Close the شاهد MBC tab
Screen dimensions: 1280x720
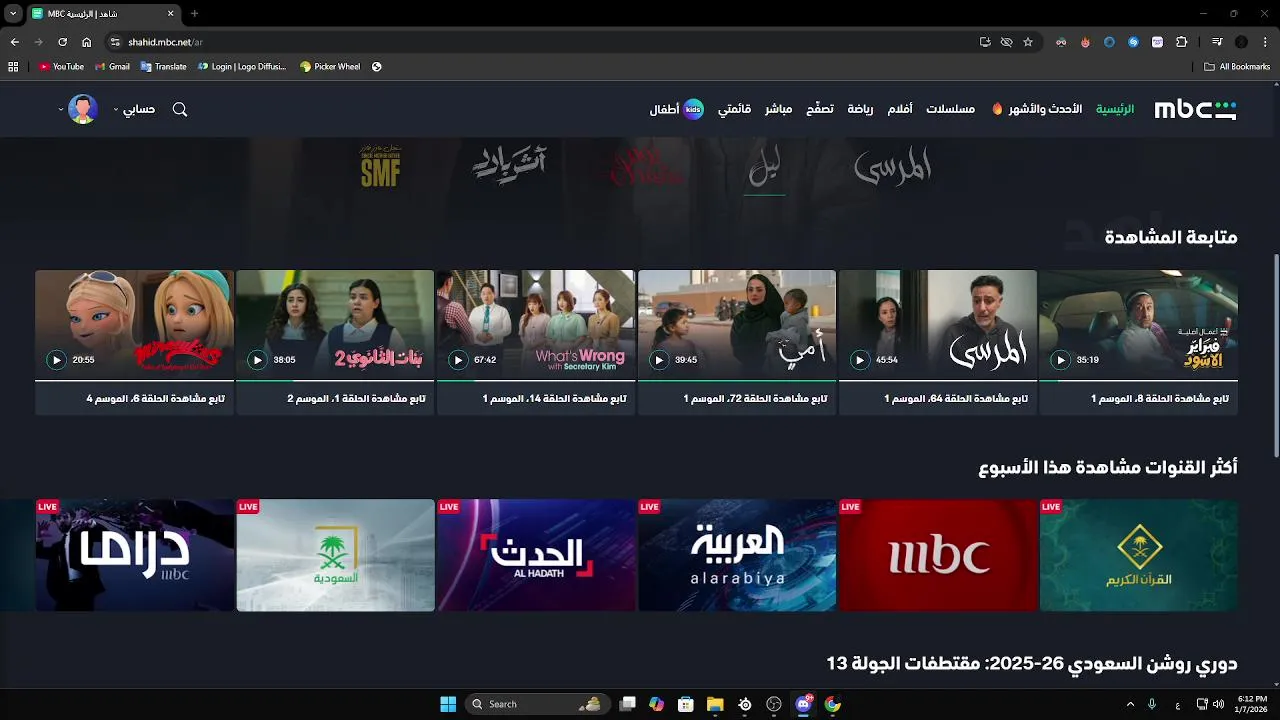170,14
